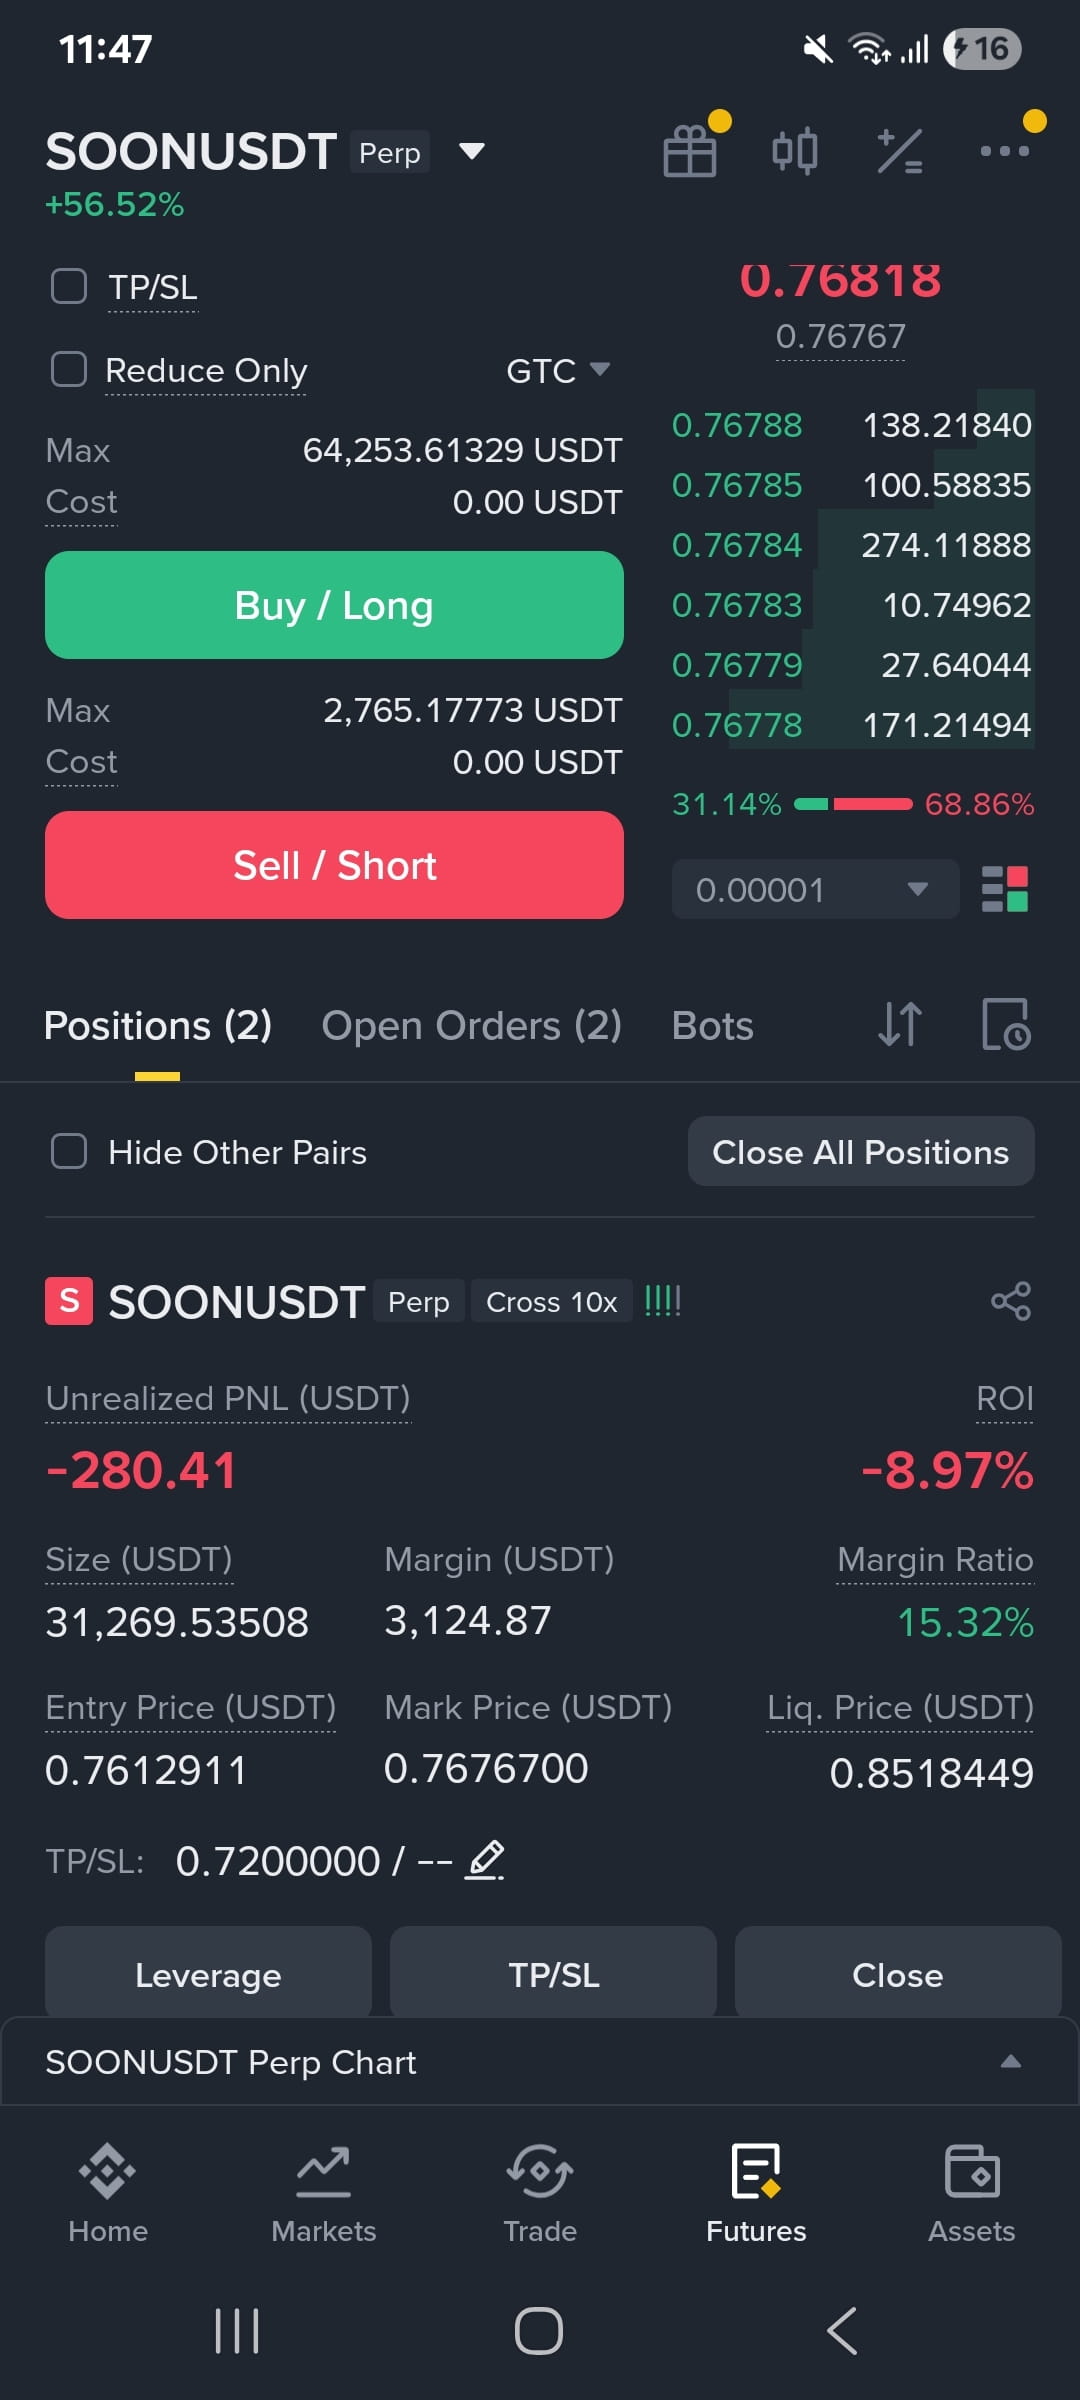1080x2400 pixels.
Task: Tap the sort positions arrows icon
Action: pyautogui.click(x=900, y=1025)
